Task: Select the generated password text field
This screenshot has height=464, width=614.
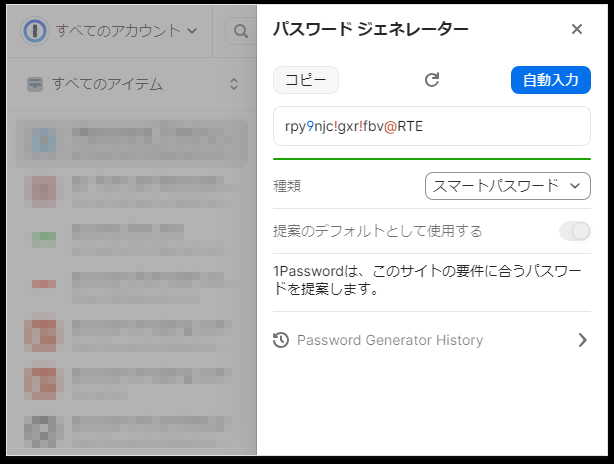Action: 432,126
